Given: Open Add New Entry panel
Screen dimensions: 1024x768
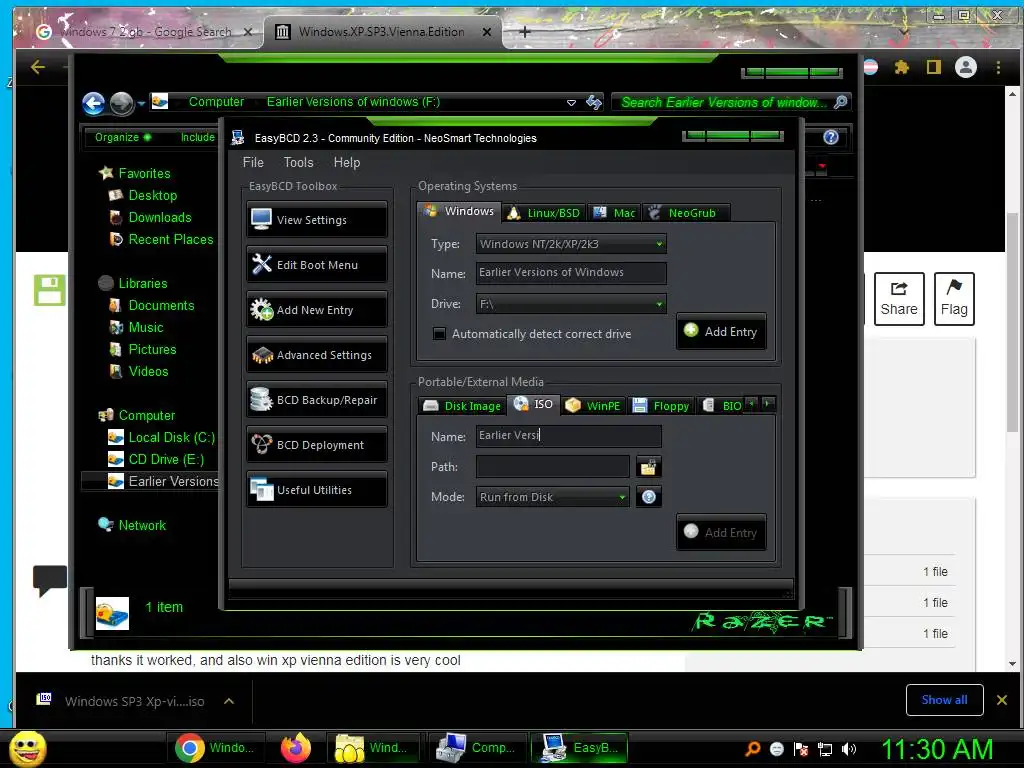Looking at the screenshot, I should coord(317,310).
